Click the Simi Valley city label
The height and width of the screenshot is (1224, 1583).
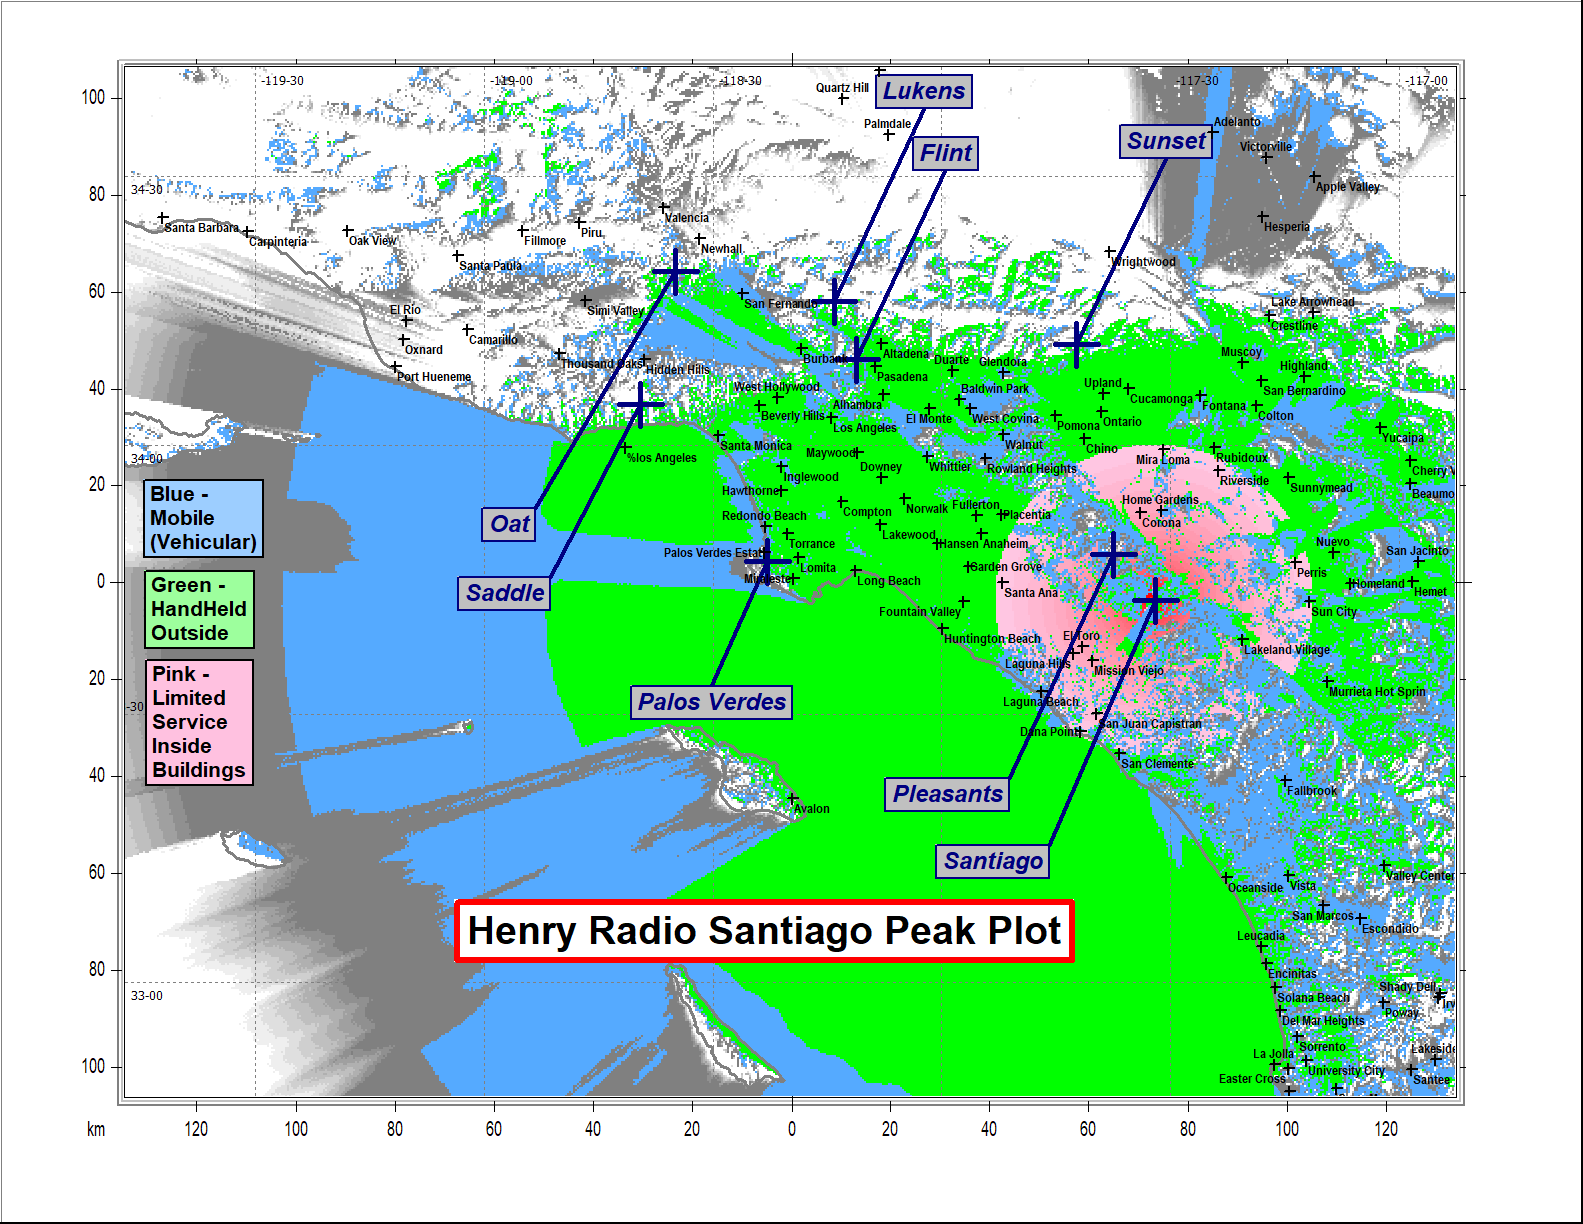(616, 311)
